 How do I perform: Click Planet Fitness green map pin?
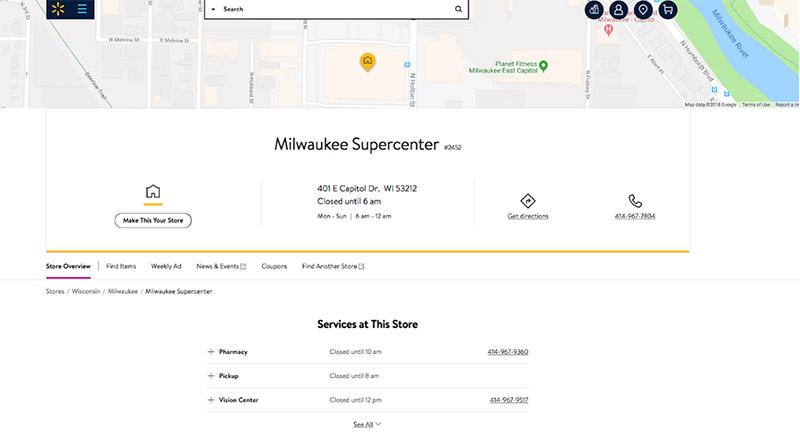543,66
